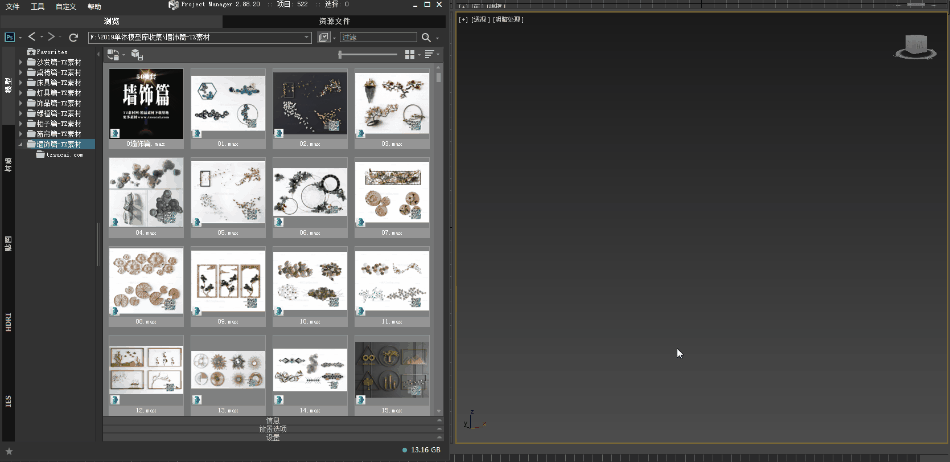Viewport: 950px width, 462px height.
Task: Refresh the current folder listing
Action: [73, 37]
